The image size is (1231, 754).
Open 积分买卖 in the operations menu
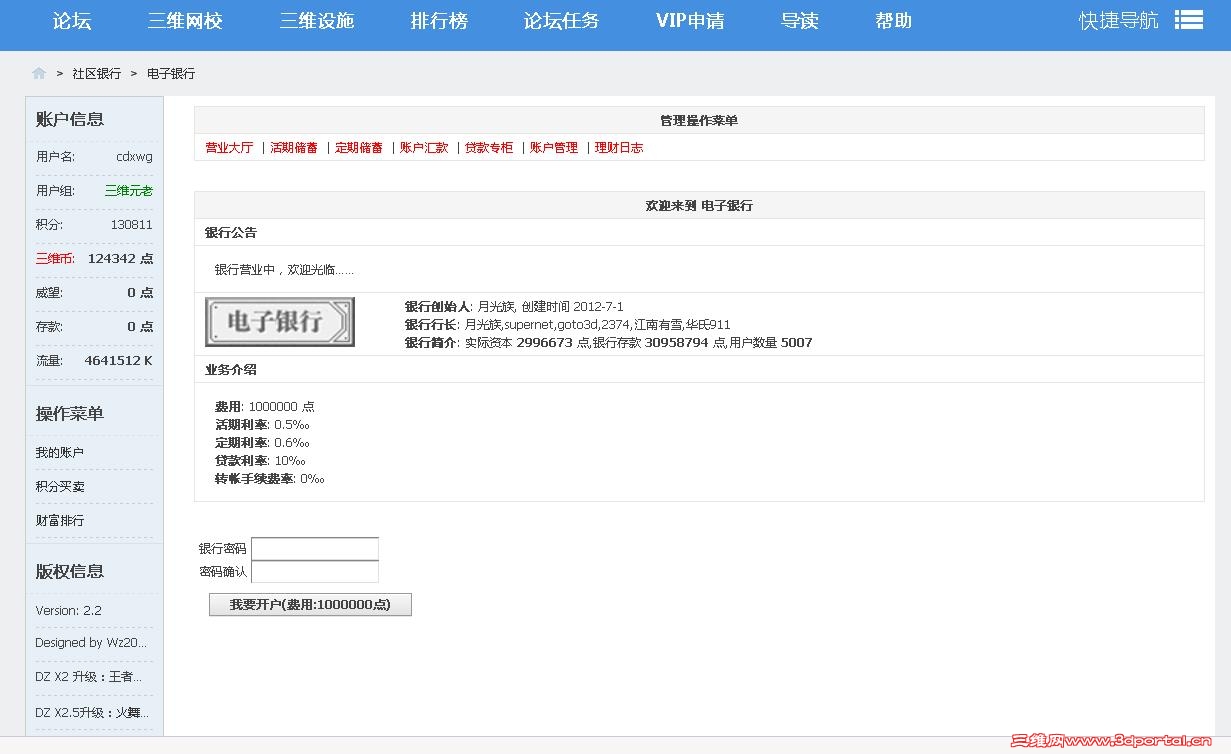click(x=60, y=487)
